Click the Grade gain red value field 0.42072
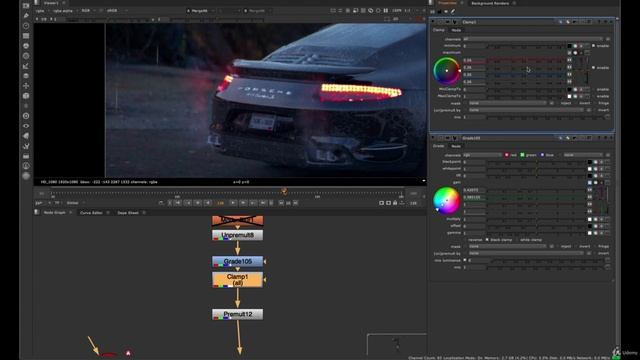Viewport: 640px width, 360px height. [474, 190]
